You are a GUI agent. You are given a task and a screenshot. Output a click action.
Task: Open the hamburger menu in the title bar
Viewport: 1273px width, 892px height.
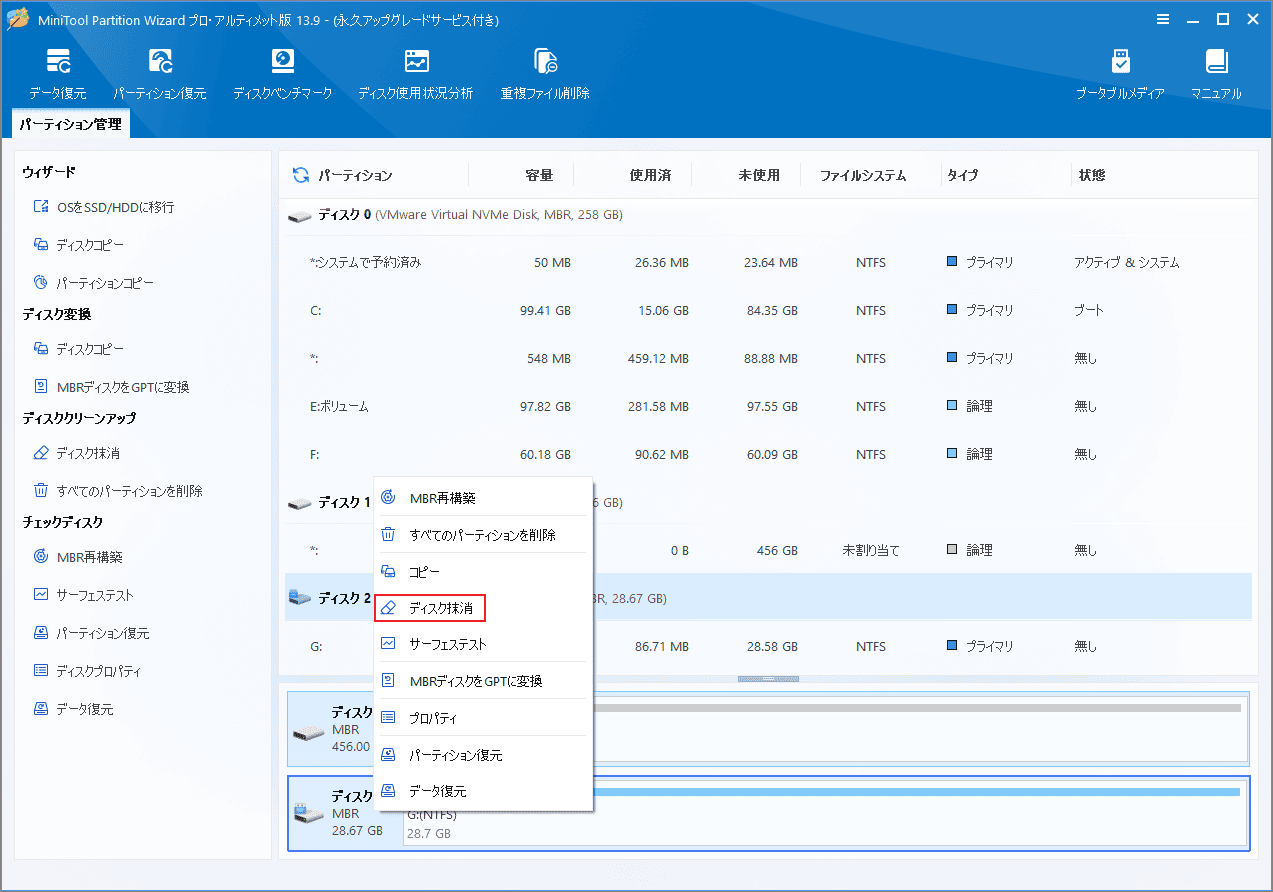1162,19
